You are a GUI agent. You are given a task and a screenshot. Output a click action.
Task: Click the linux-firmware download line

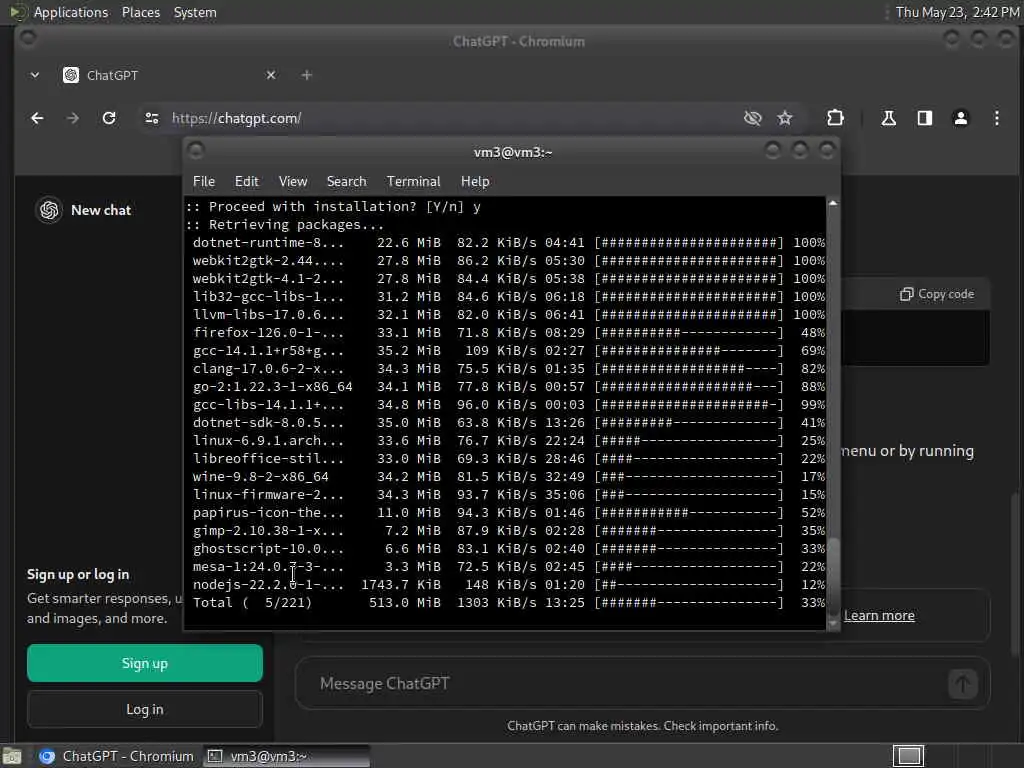(x=509, y=494)
